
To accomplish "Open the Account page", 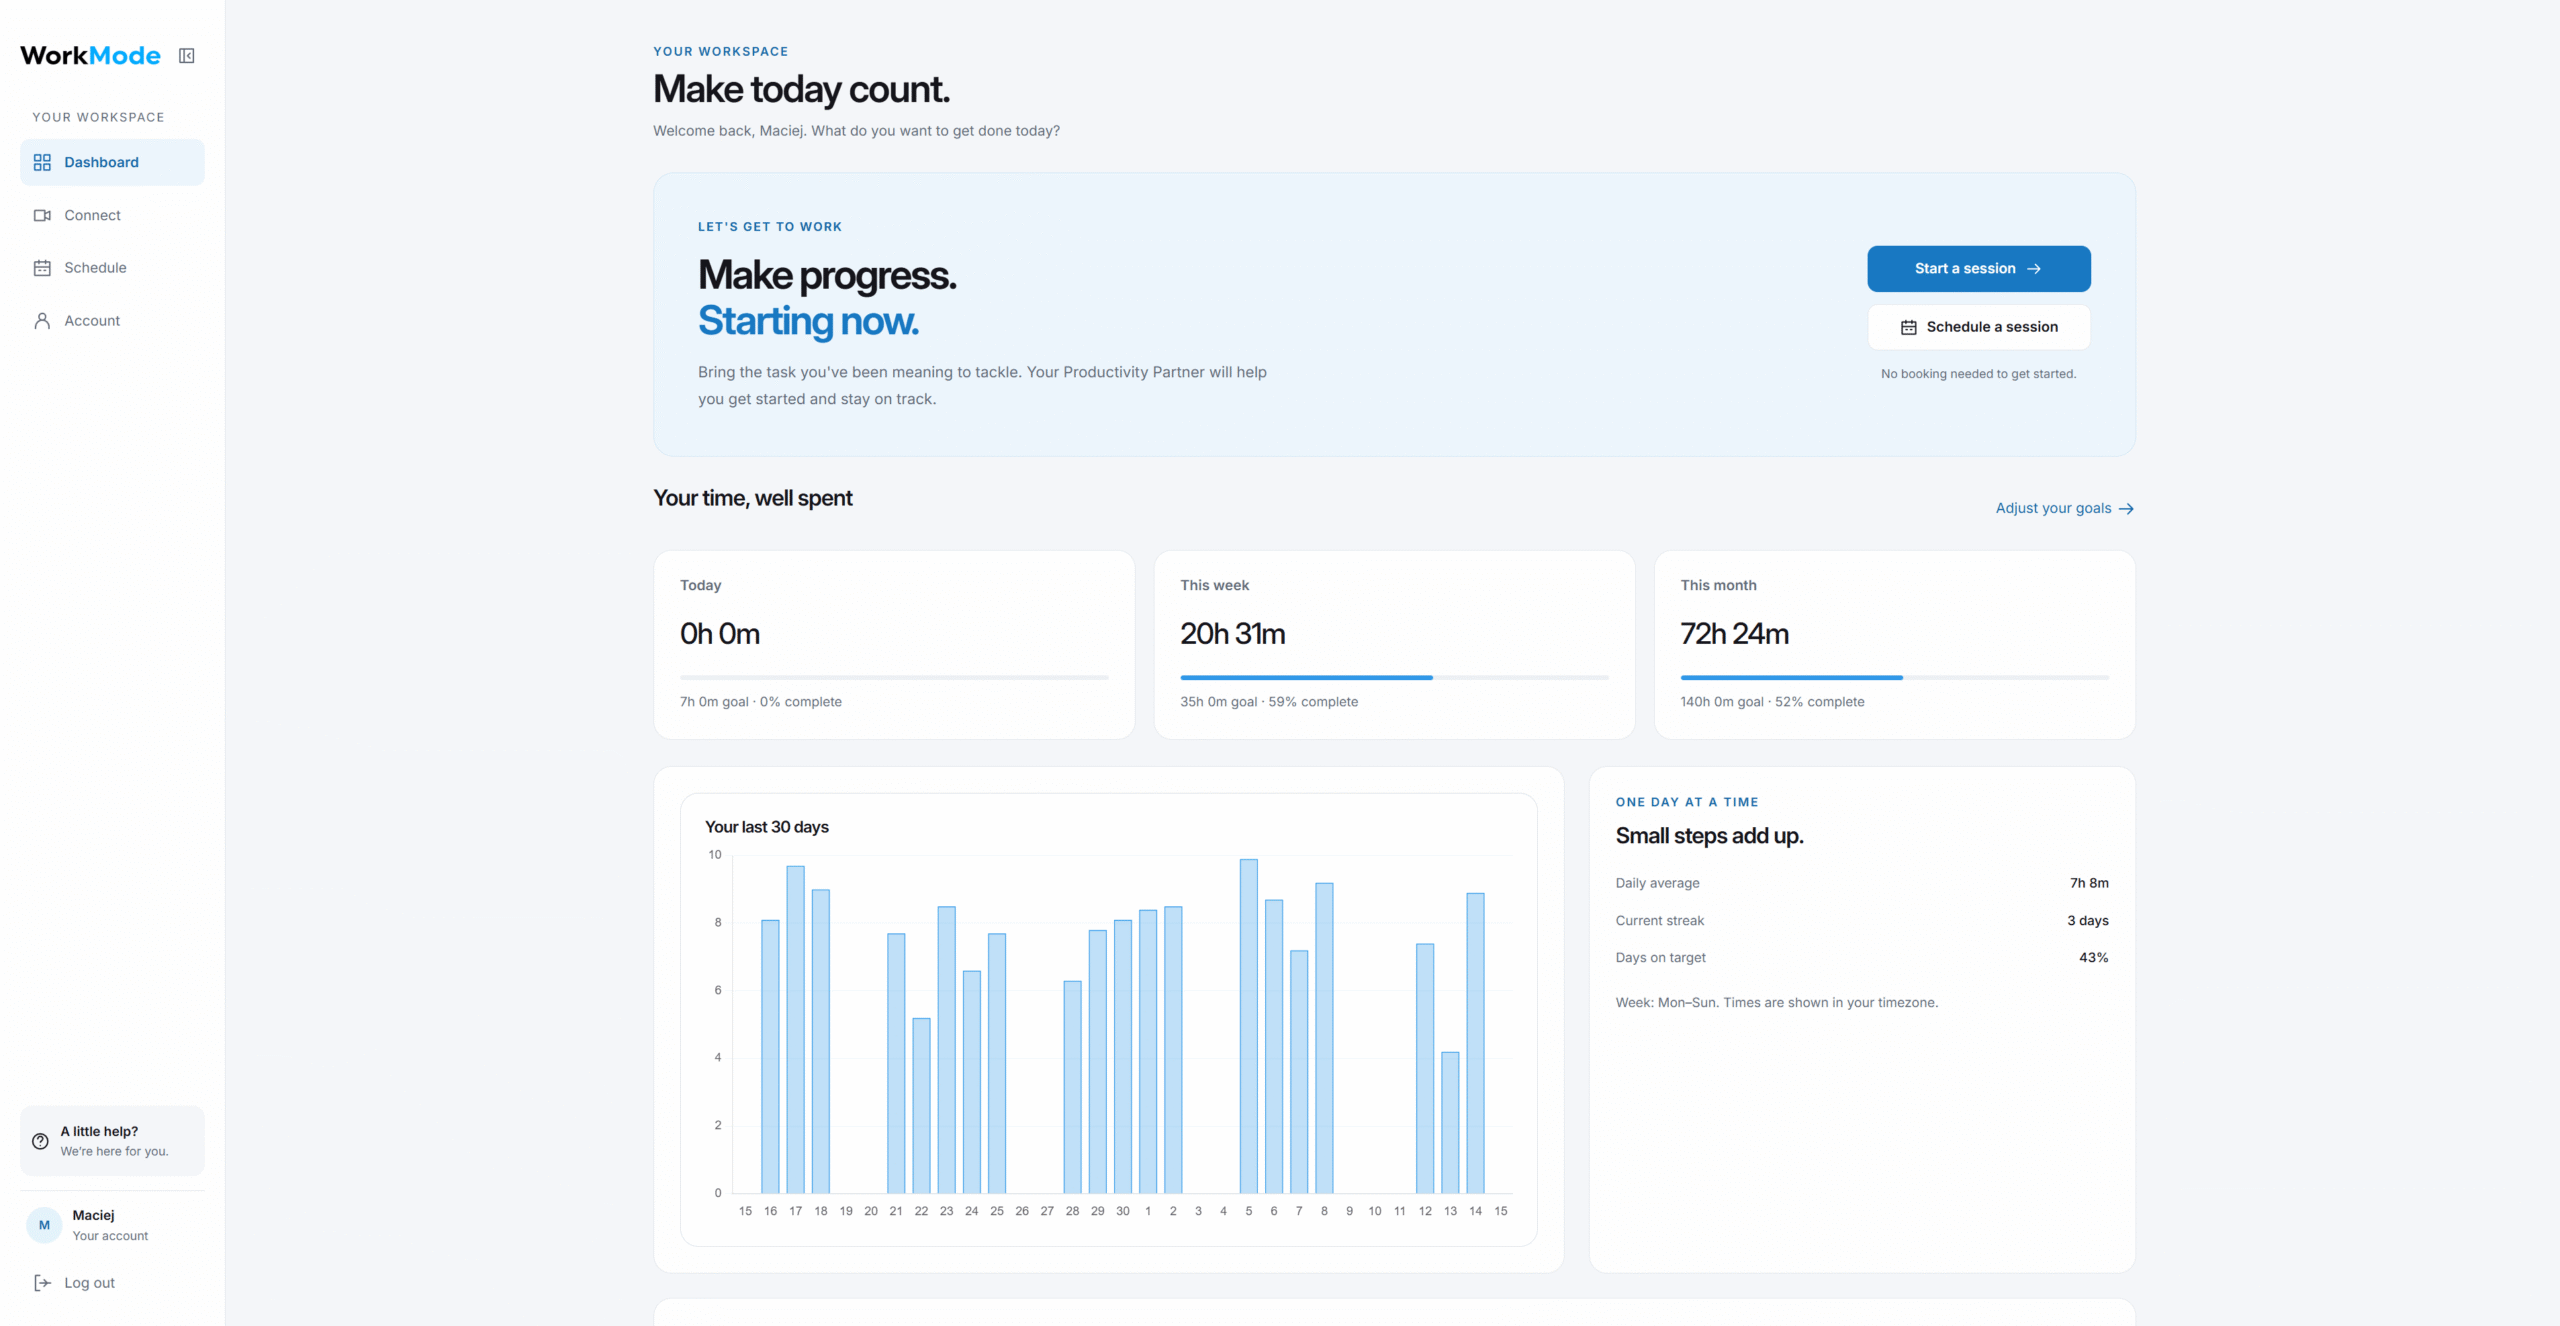I will click(112, 321).
